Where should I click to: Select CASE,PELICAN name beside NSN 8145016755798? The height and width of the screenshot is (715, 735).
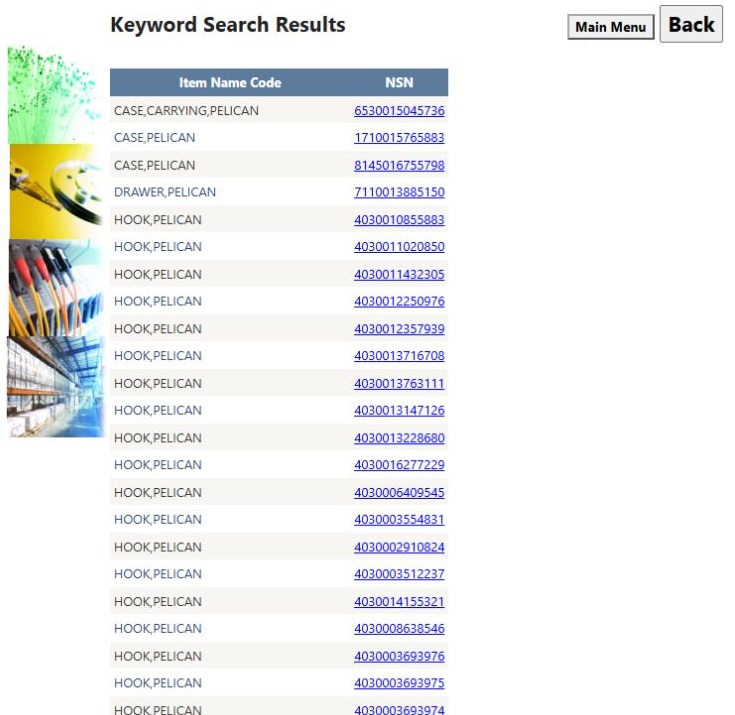(154, 166)
